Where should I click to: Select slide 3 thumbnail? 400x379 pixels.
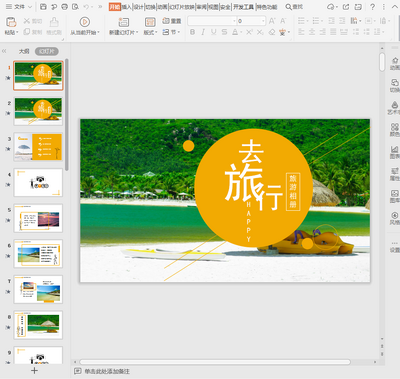coord(38,147)
